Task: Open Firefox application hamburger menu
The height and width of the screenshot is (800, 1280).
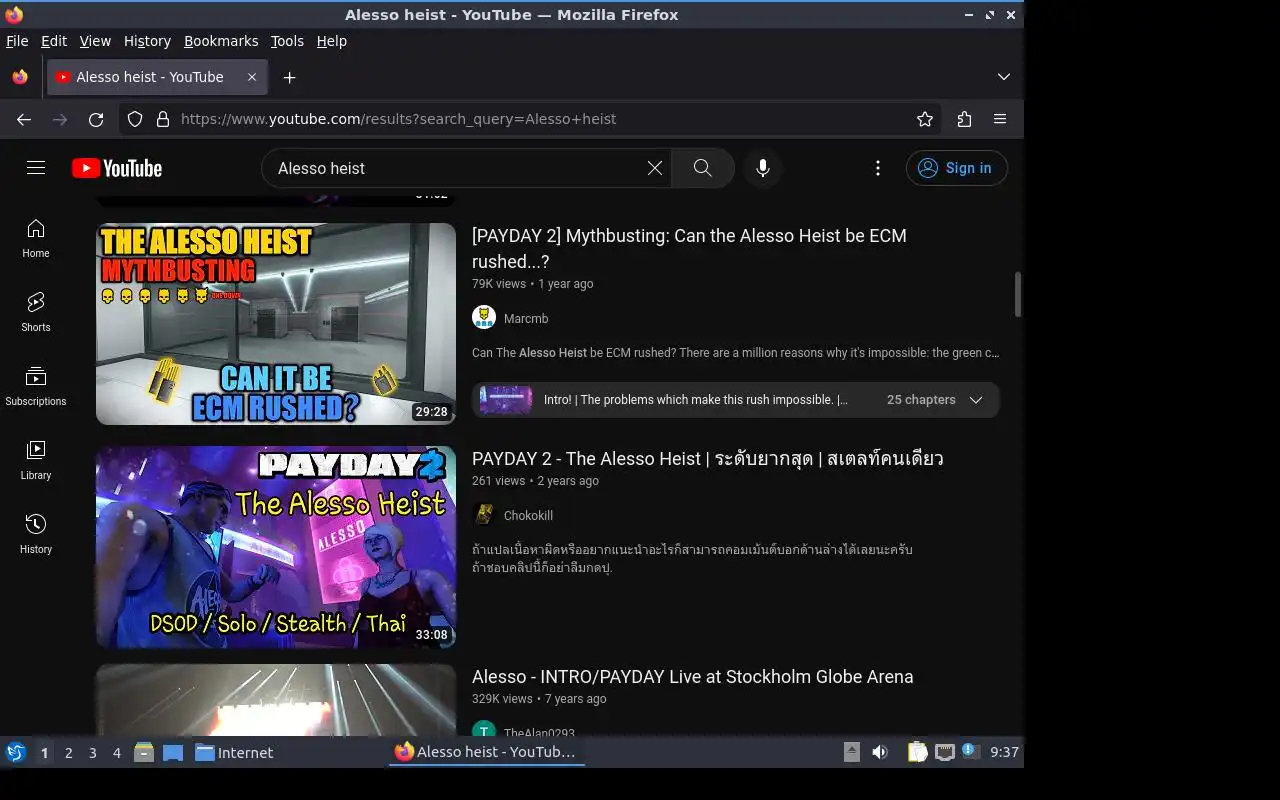Action: pos(1000,119)
